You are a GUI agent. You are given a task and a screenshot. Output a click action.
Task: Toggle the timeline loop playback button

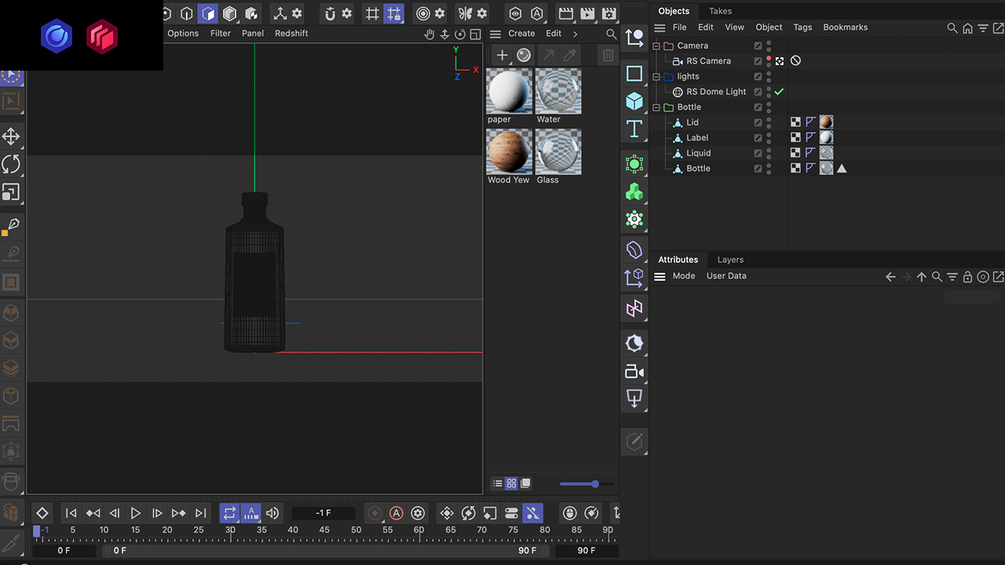click(x=229, y=513)
